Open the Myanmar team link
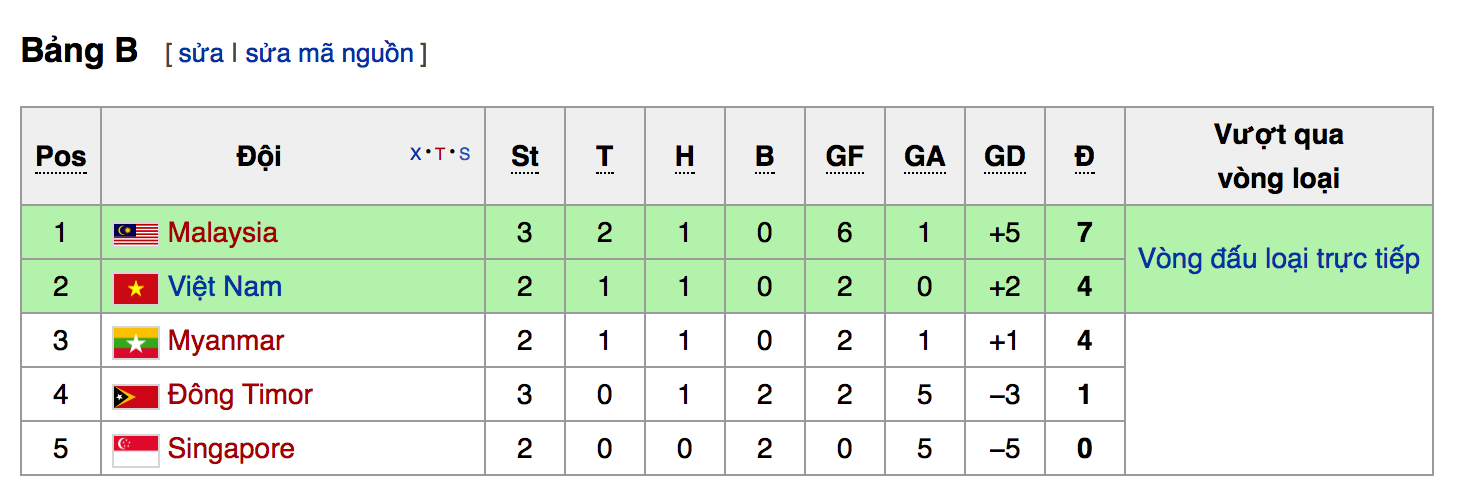Viewport: 1472px width, 492px height. click(226, 341)
